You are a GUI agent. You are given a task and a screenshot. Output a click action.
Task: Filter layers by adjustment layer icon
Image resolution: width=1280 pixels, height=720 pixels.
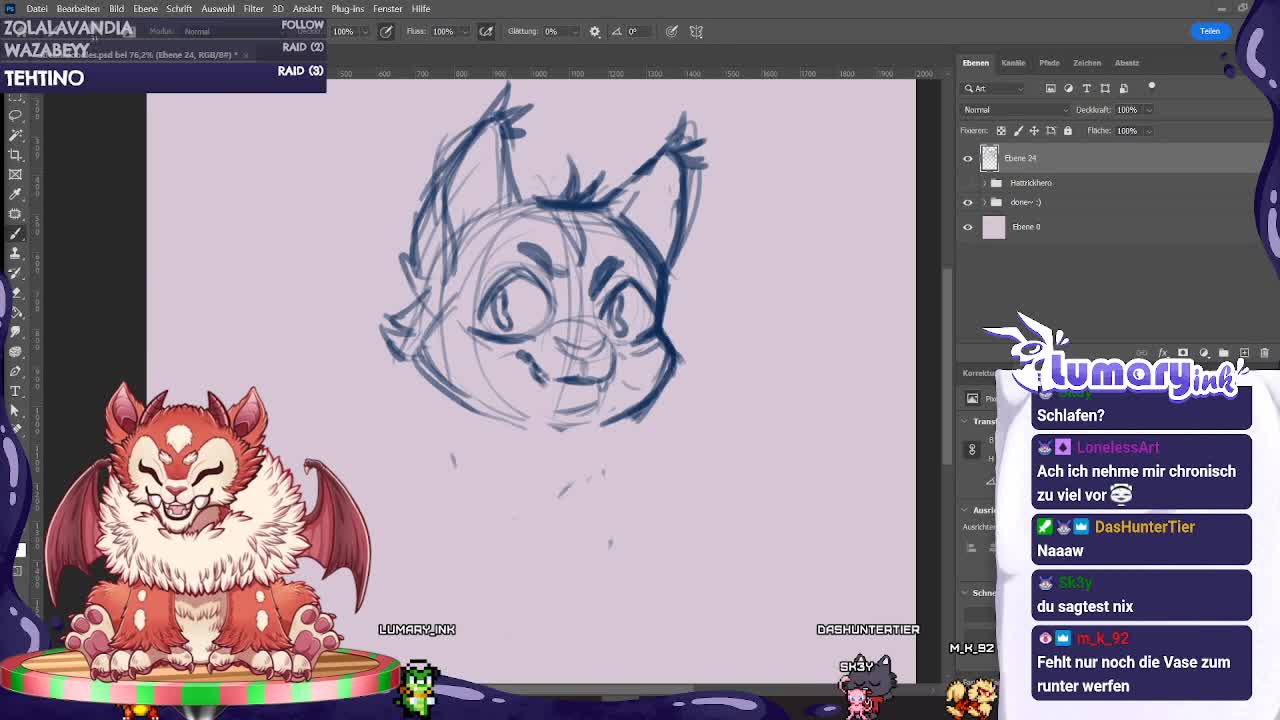[1068, 88]
